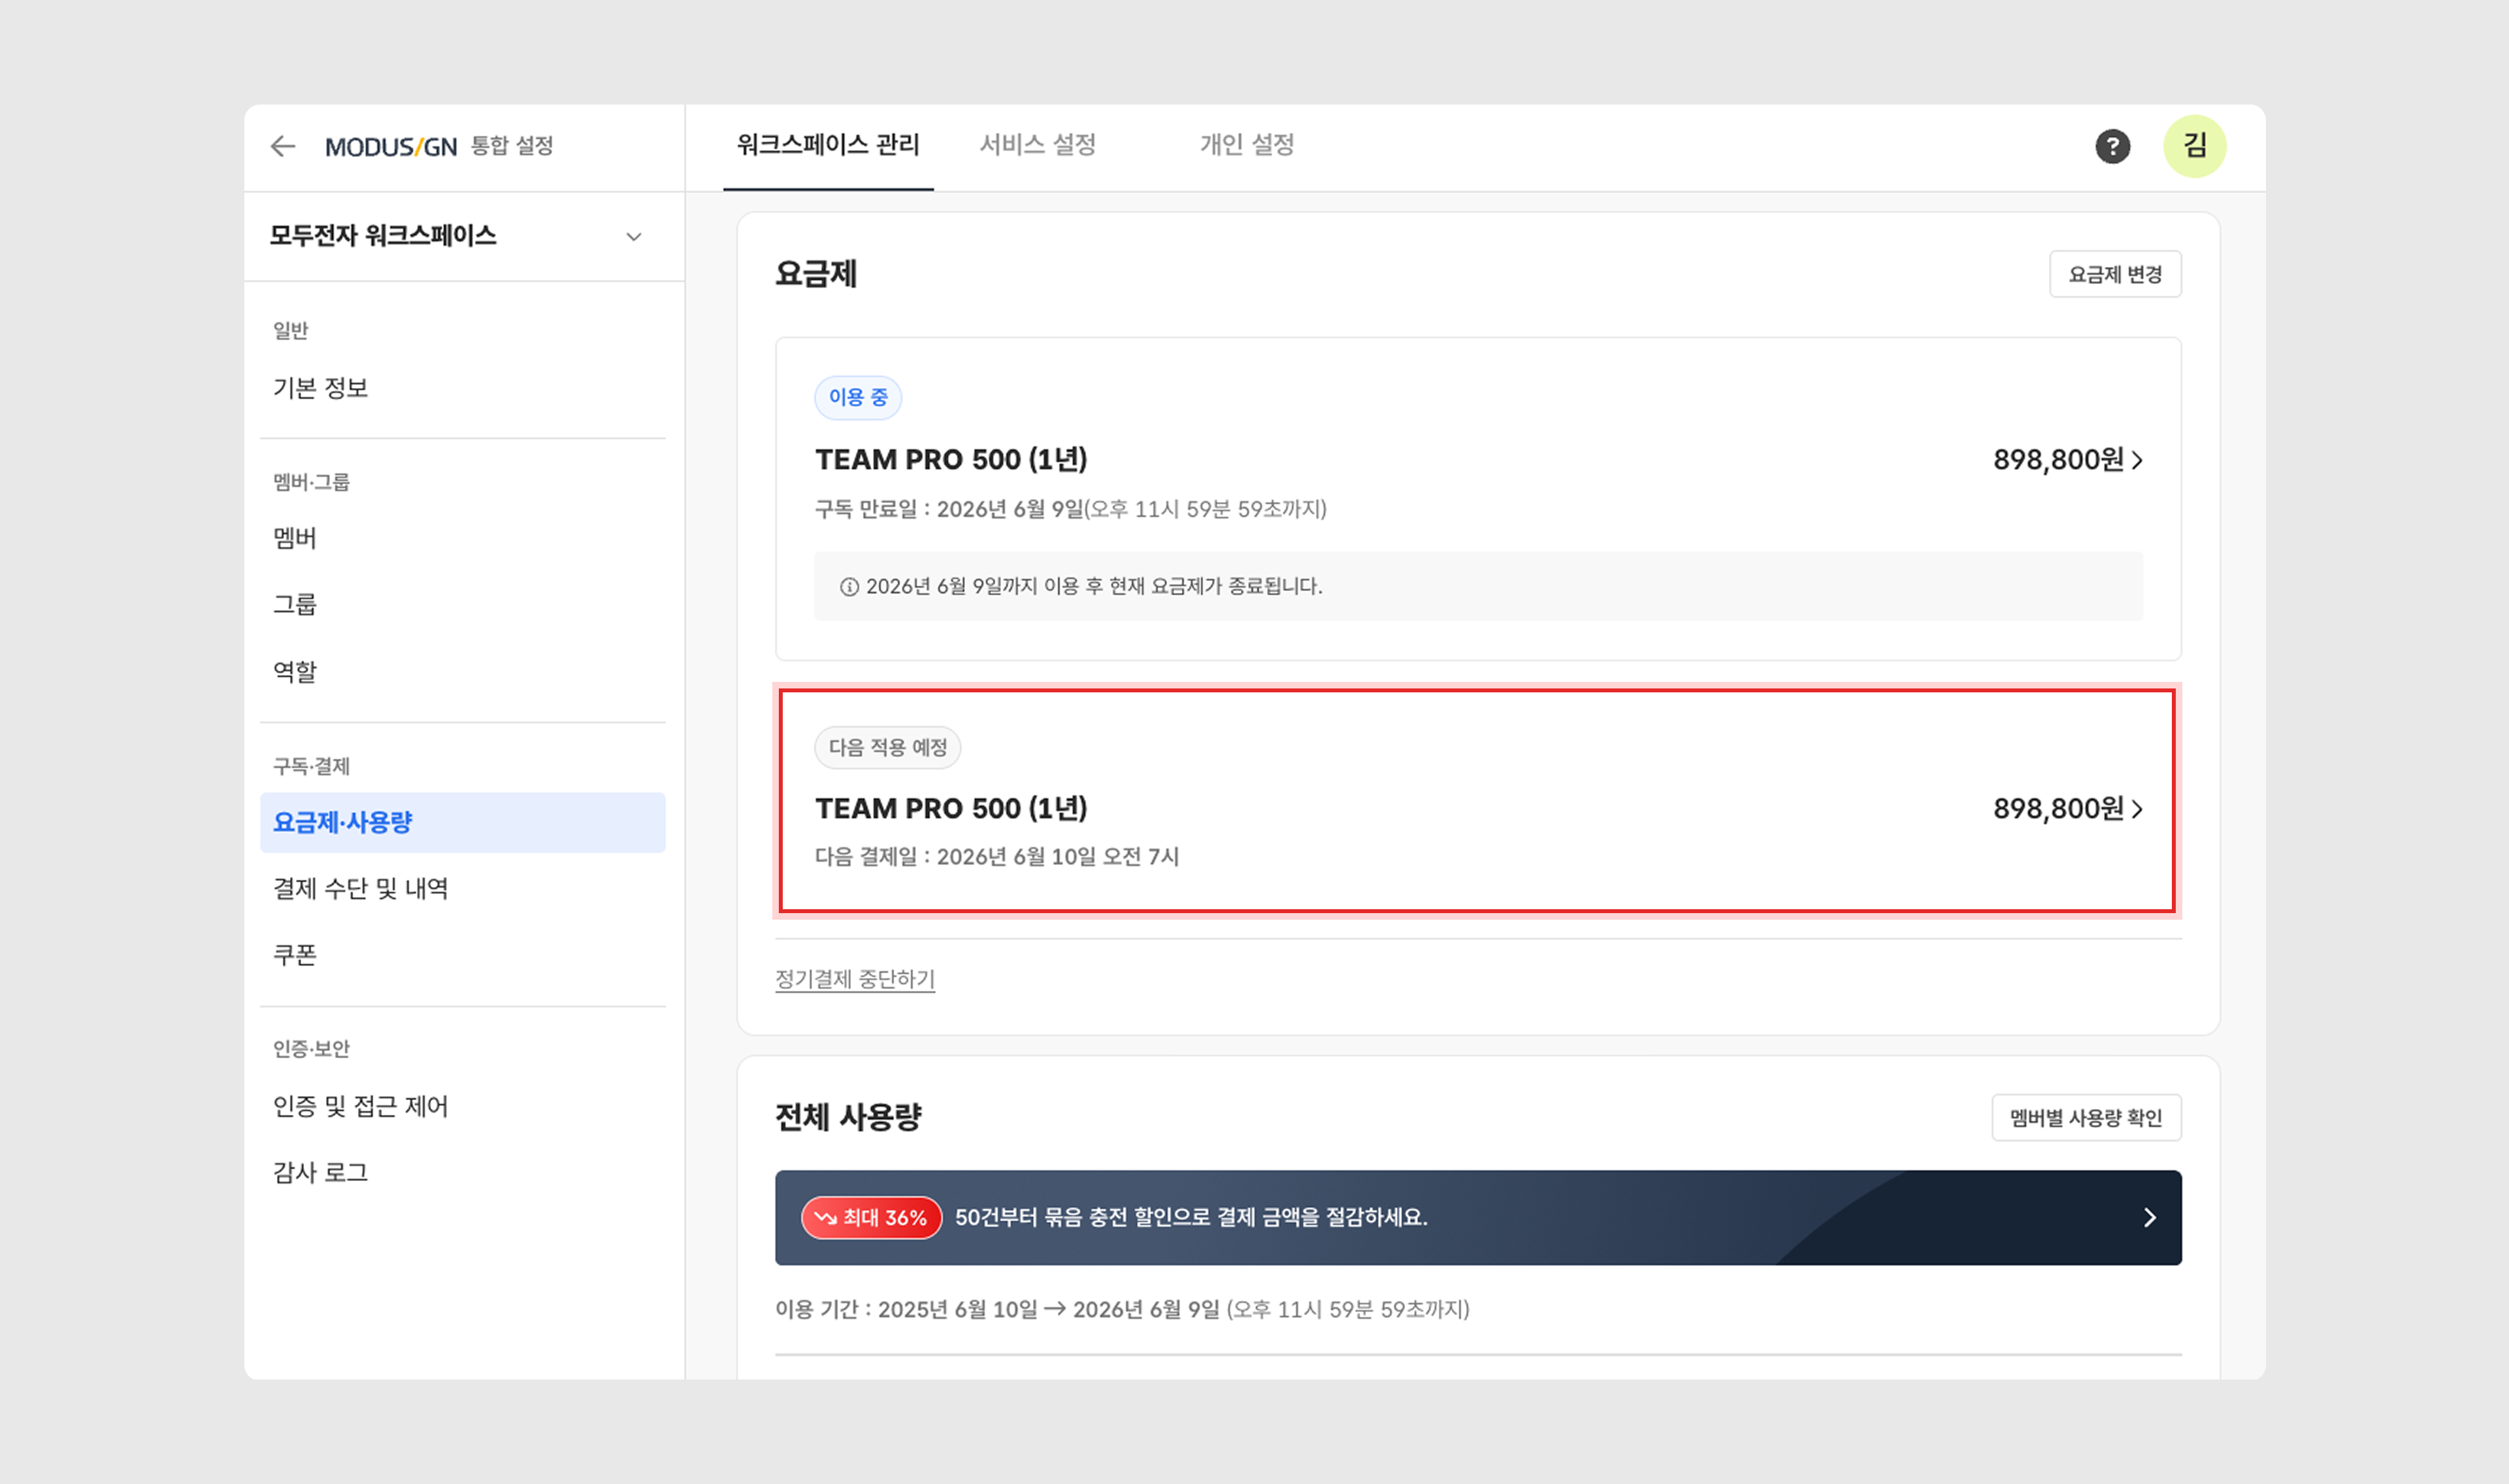Switch to 서비스 설정 tab
This screenshot has width=2509, height=1484.
coord(1037,145)
